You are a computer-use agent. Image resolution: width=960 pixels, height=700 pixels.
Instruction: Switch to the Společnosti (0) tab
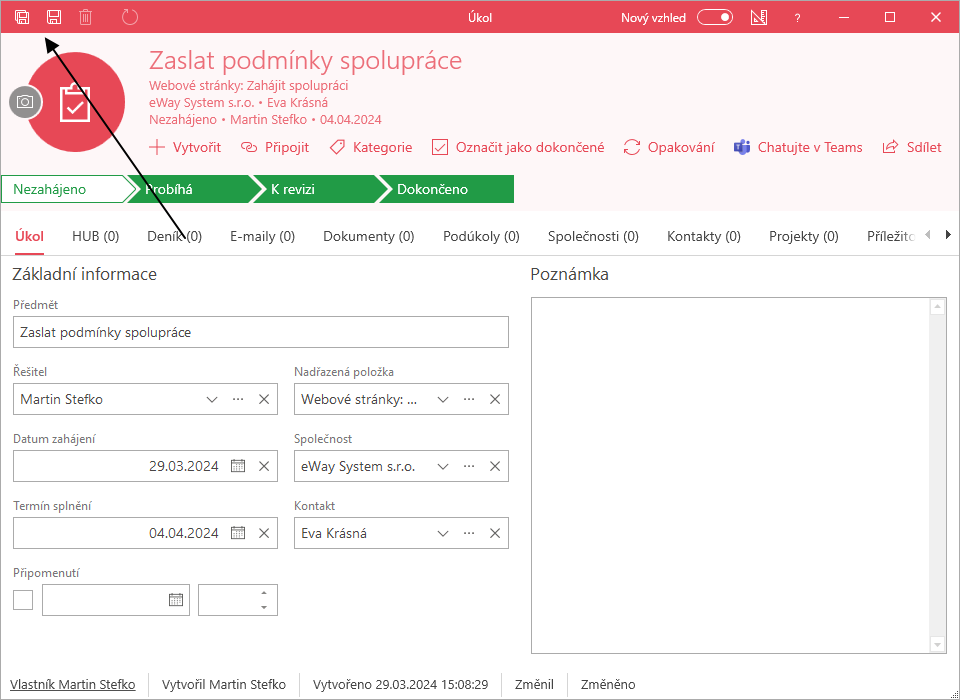pos(593,236)
